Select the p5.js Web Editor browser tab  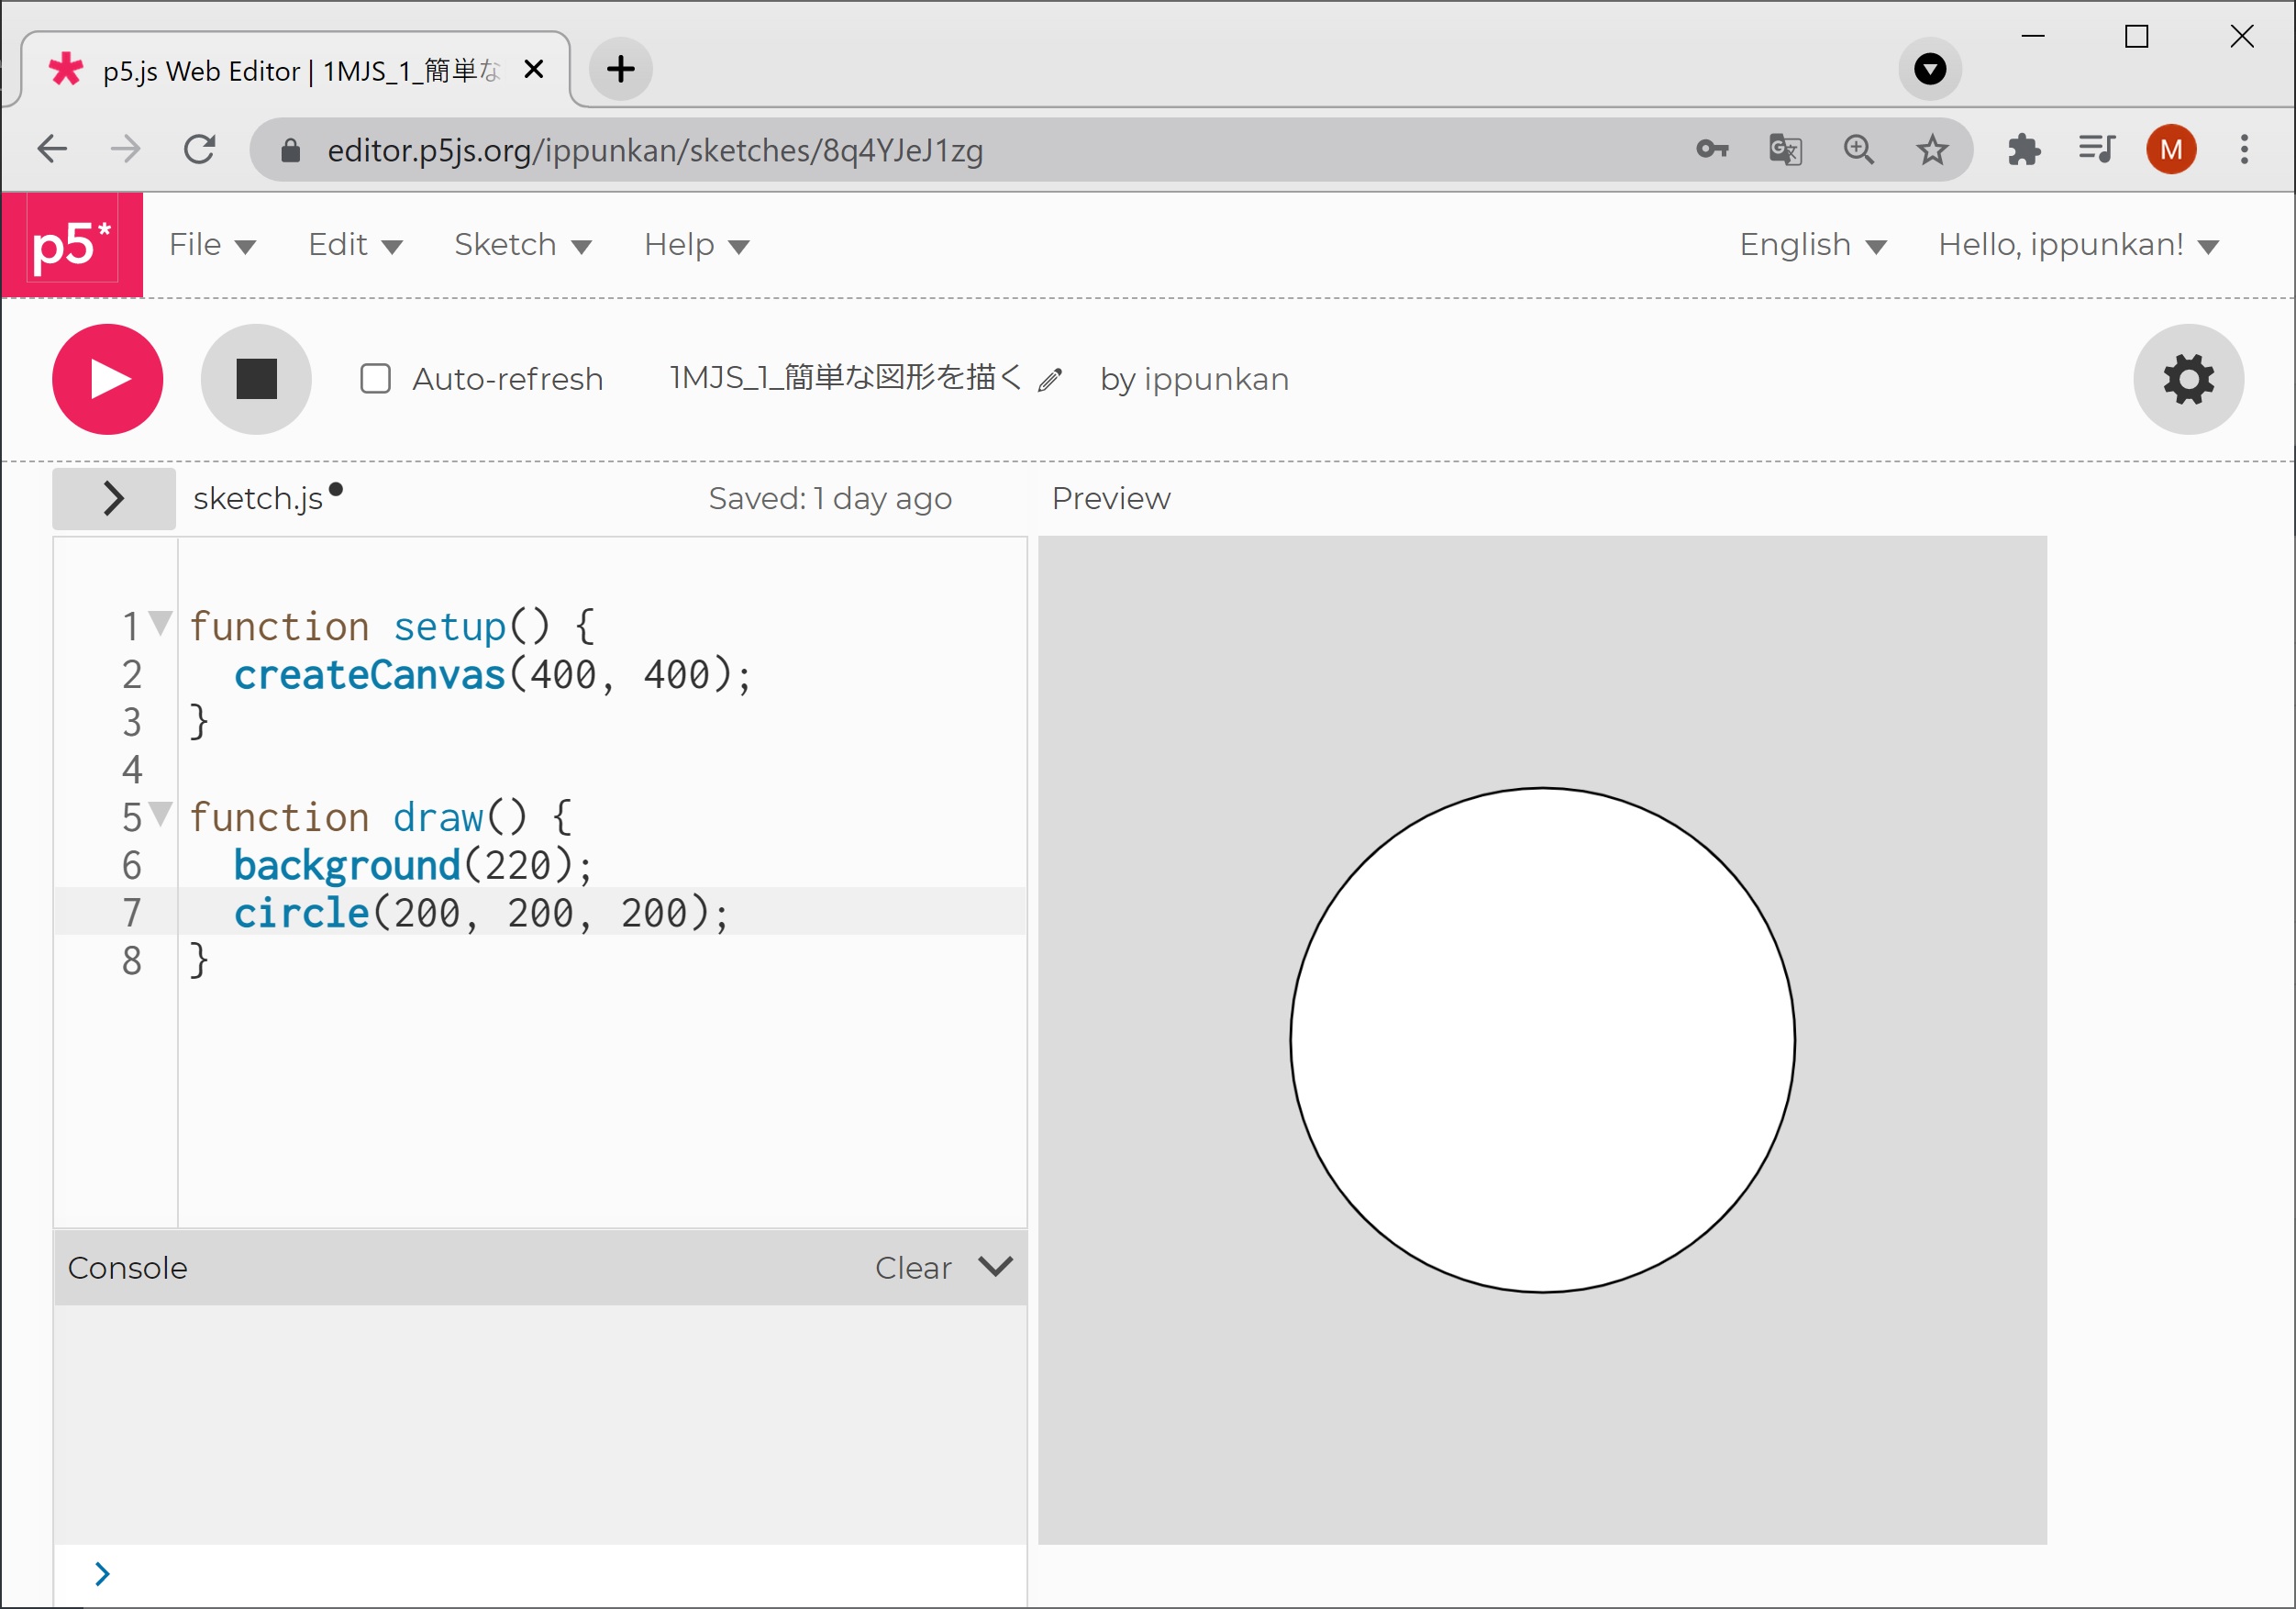(296, 69)
